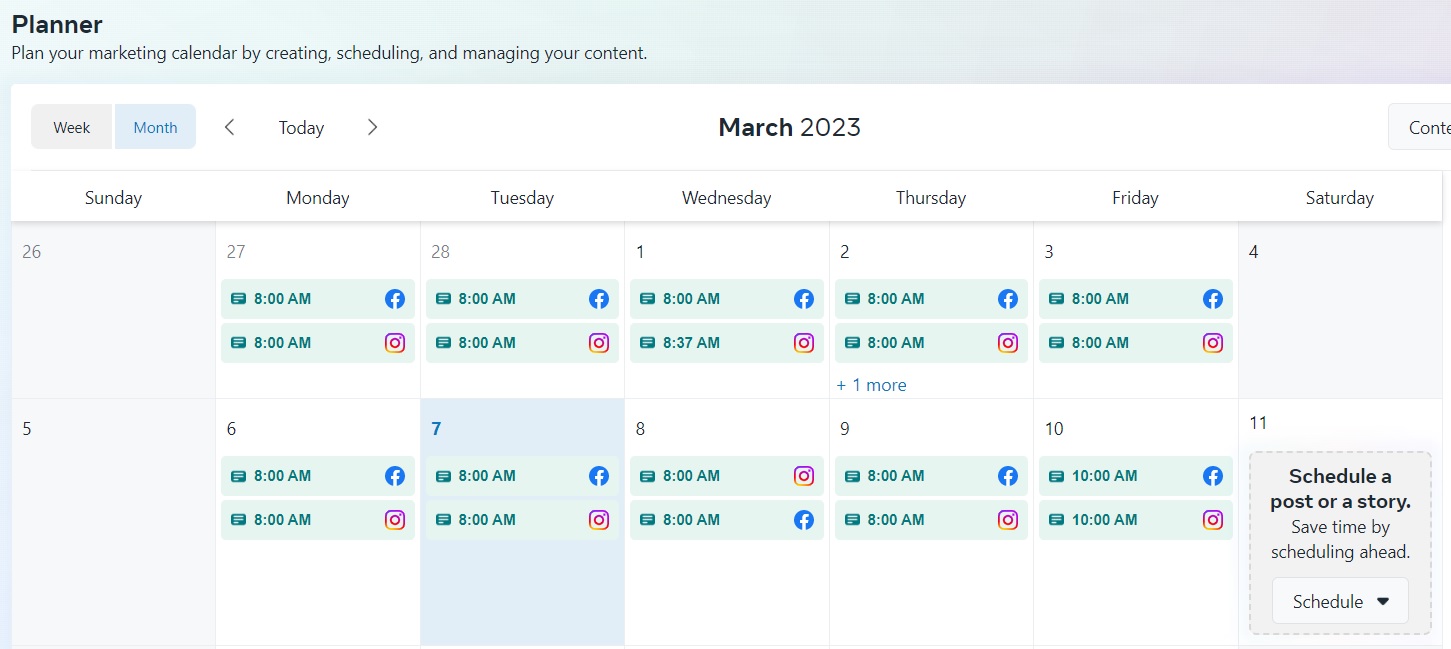Open Facebook post on Thursday March 9
This screenshot has height=649, width=1451.
click(x=931, y=476)
